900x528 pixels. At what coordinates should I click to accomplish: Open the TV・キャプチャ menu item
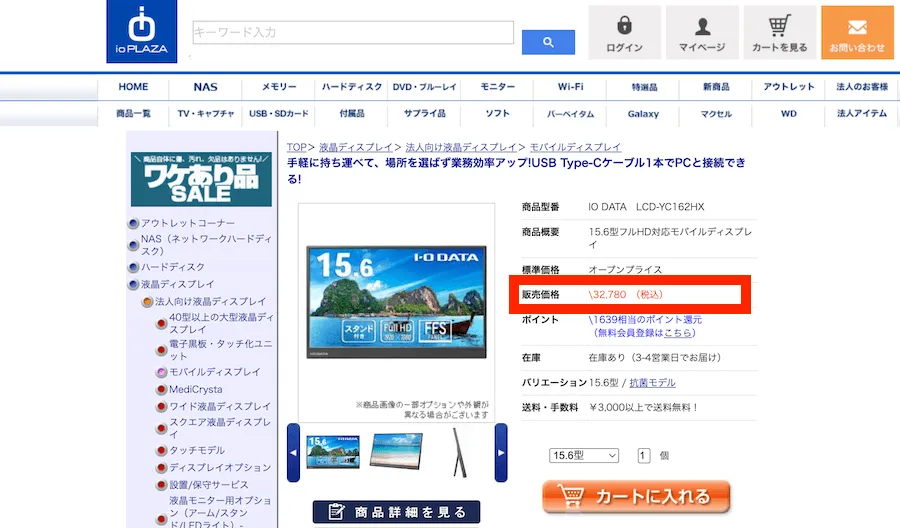[205, 114]
